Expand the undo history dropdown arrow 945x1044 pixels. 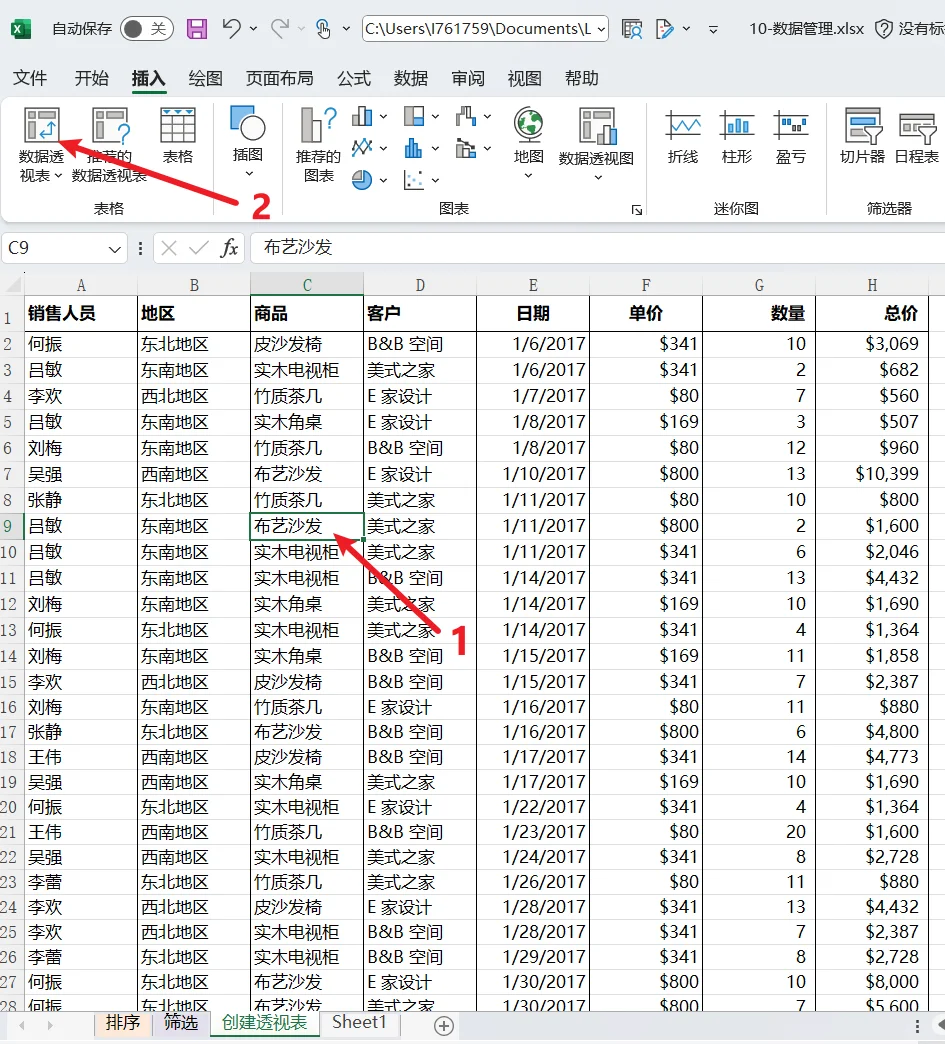(253, 29)
